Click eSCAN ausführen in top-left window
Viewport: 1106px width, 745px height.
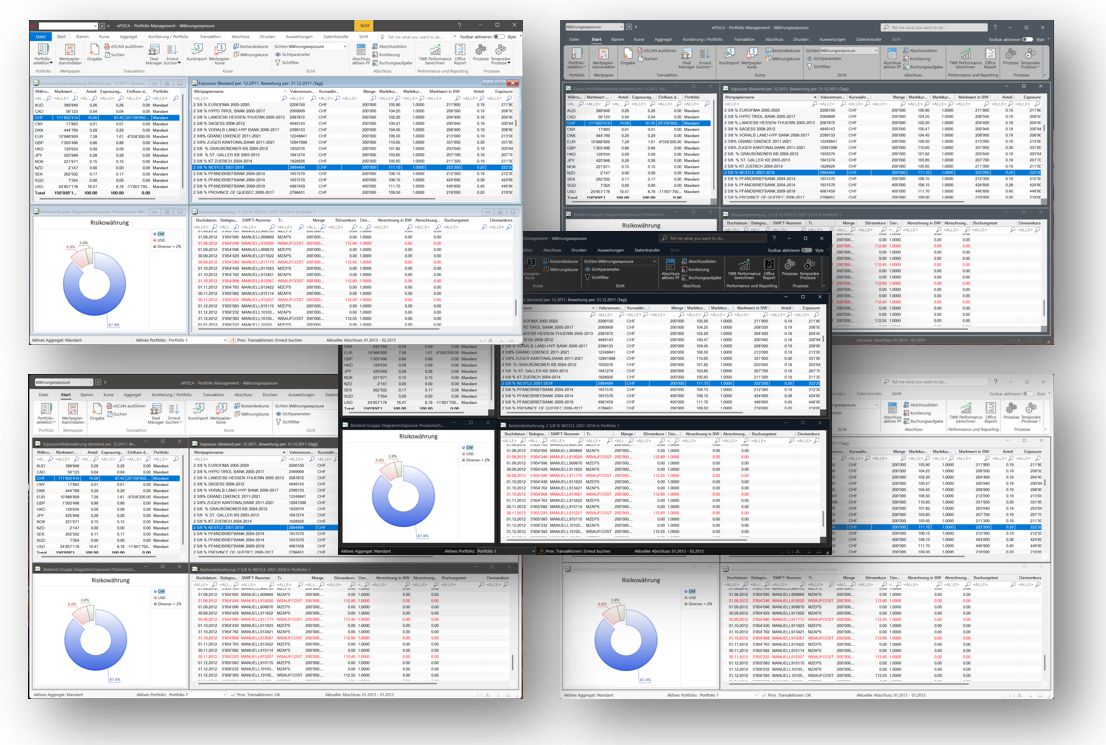(125, 48)
